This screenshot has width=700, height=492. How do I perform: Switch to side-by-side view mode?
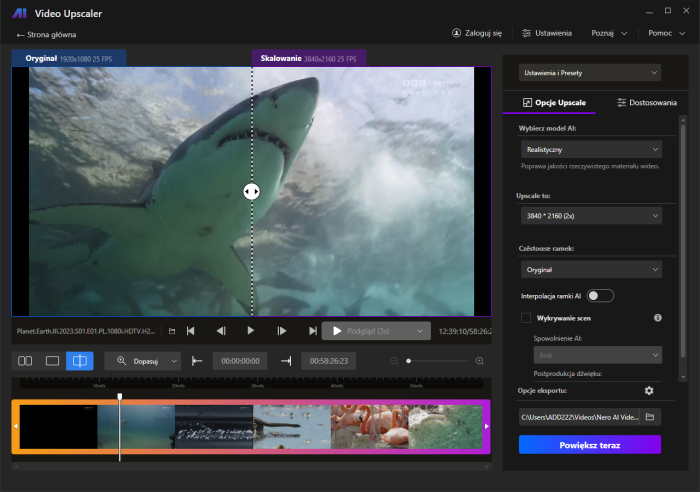coord(25,361)
